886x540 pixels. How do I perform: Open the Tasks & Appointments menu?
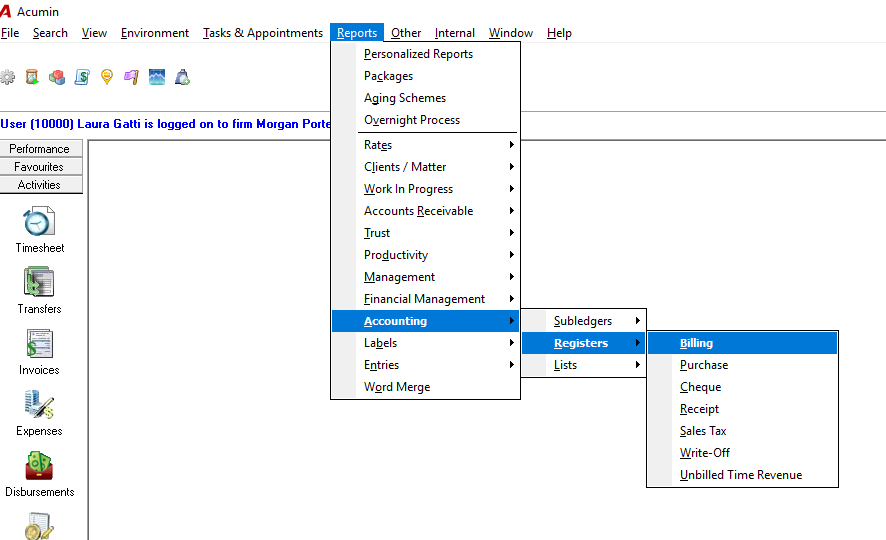[263, 33]
